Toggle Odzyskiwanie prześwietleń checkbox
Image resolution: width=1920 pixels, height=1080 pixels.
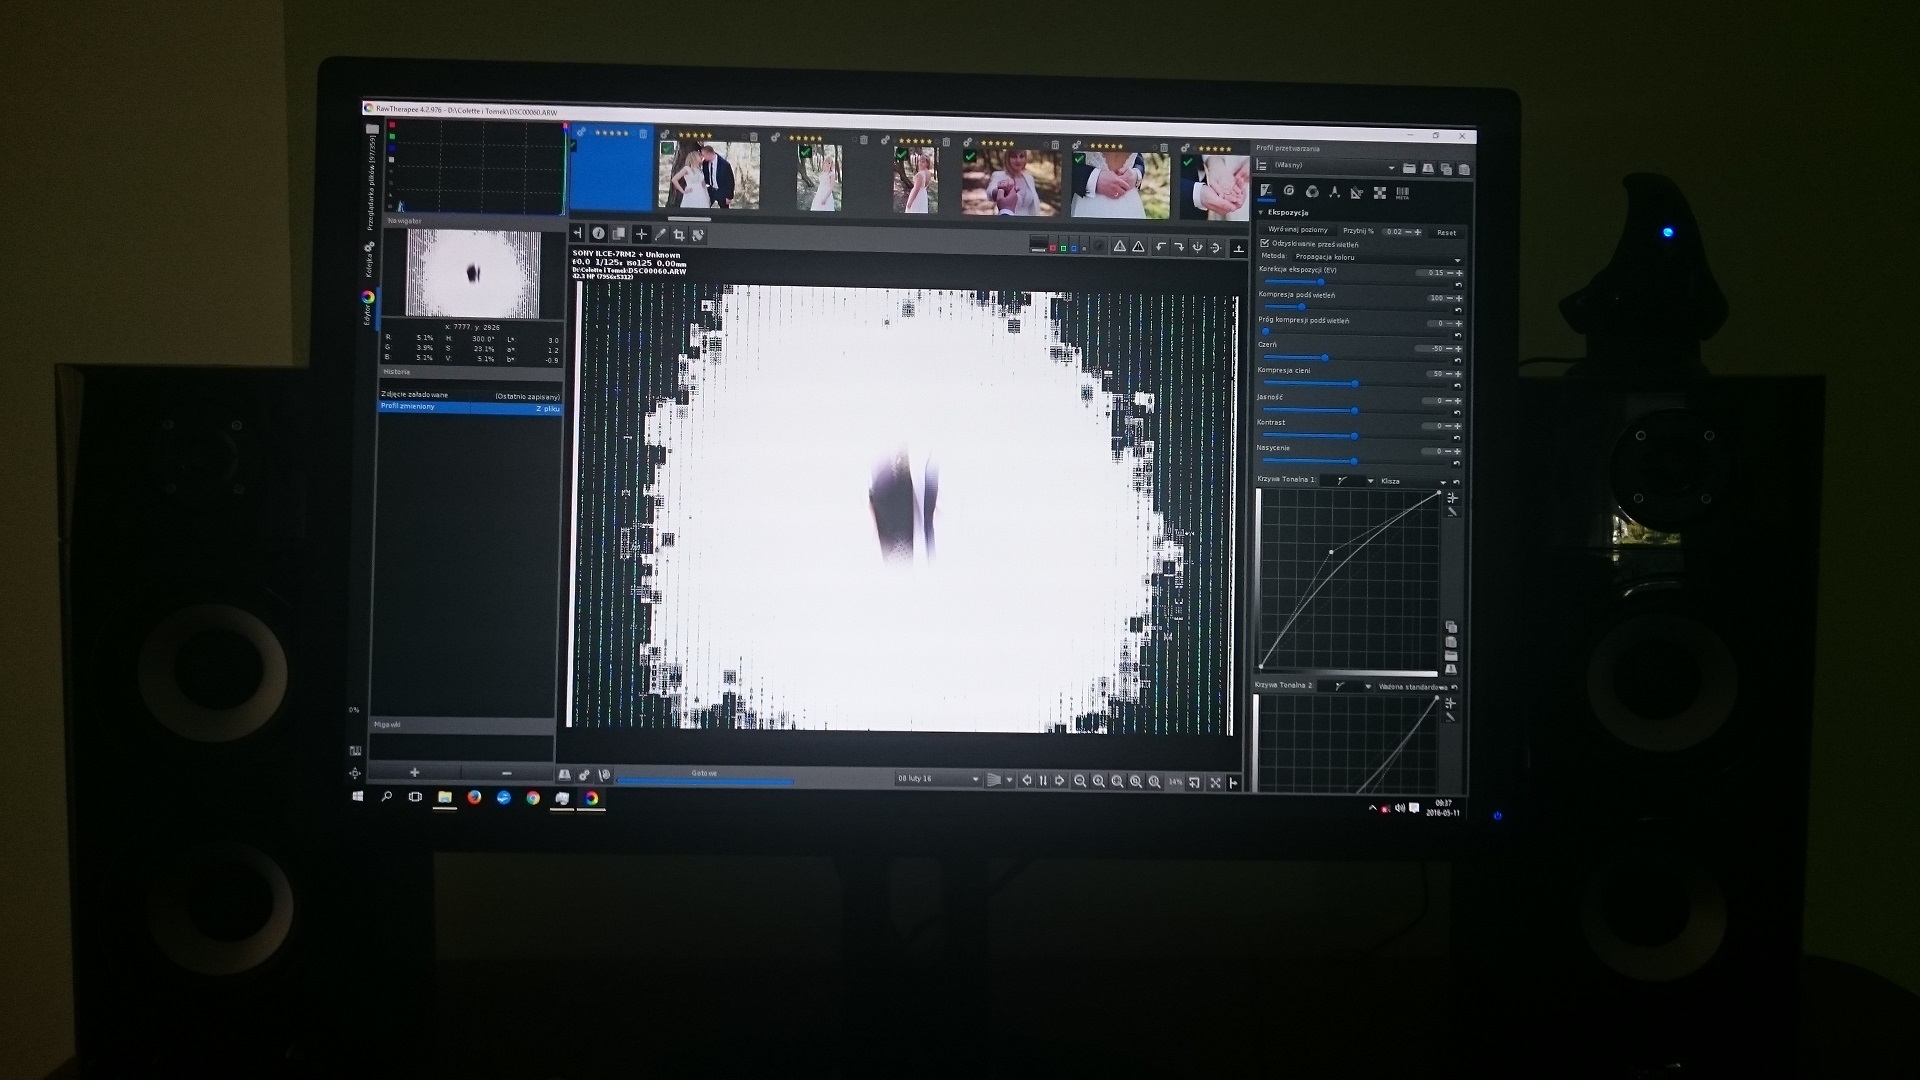pyautogui.click(x=1265, y=244)
